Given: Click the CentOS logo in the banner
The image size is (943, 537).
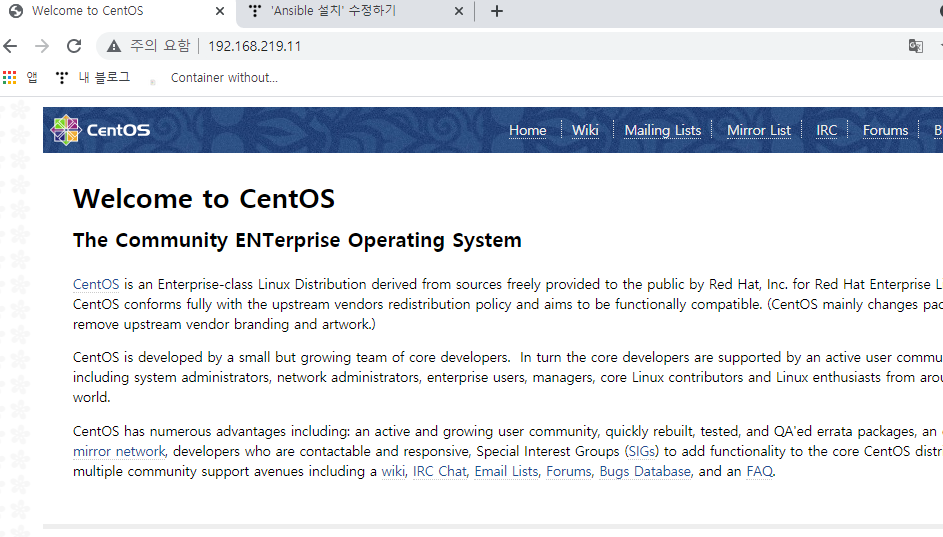Looking at the screenshot, I should pos(100,130).
